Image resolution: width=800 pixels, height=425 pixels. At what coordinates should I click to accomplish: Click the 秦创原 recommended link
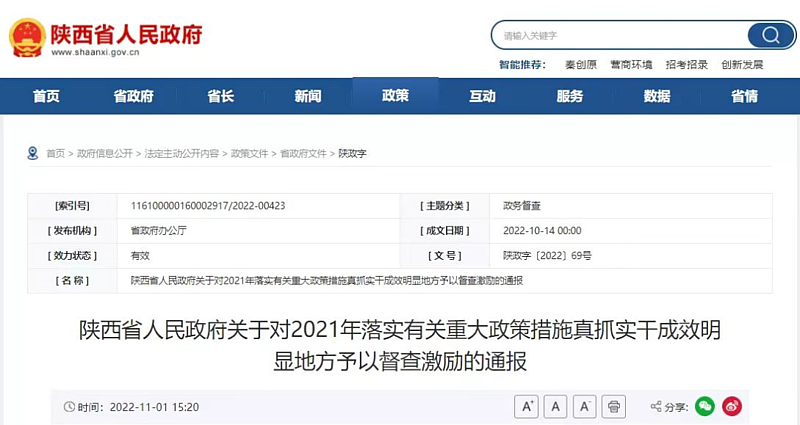[581, 64]
